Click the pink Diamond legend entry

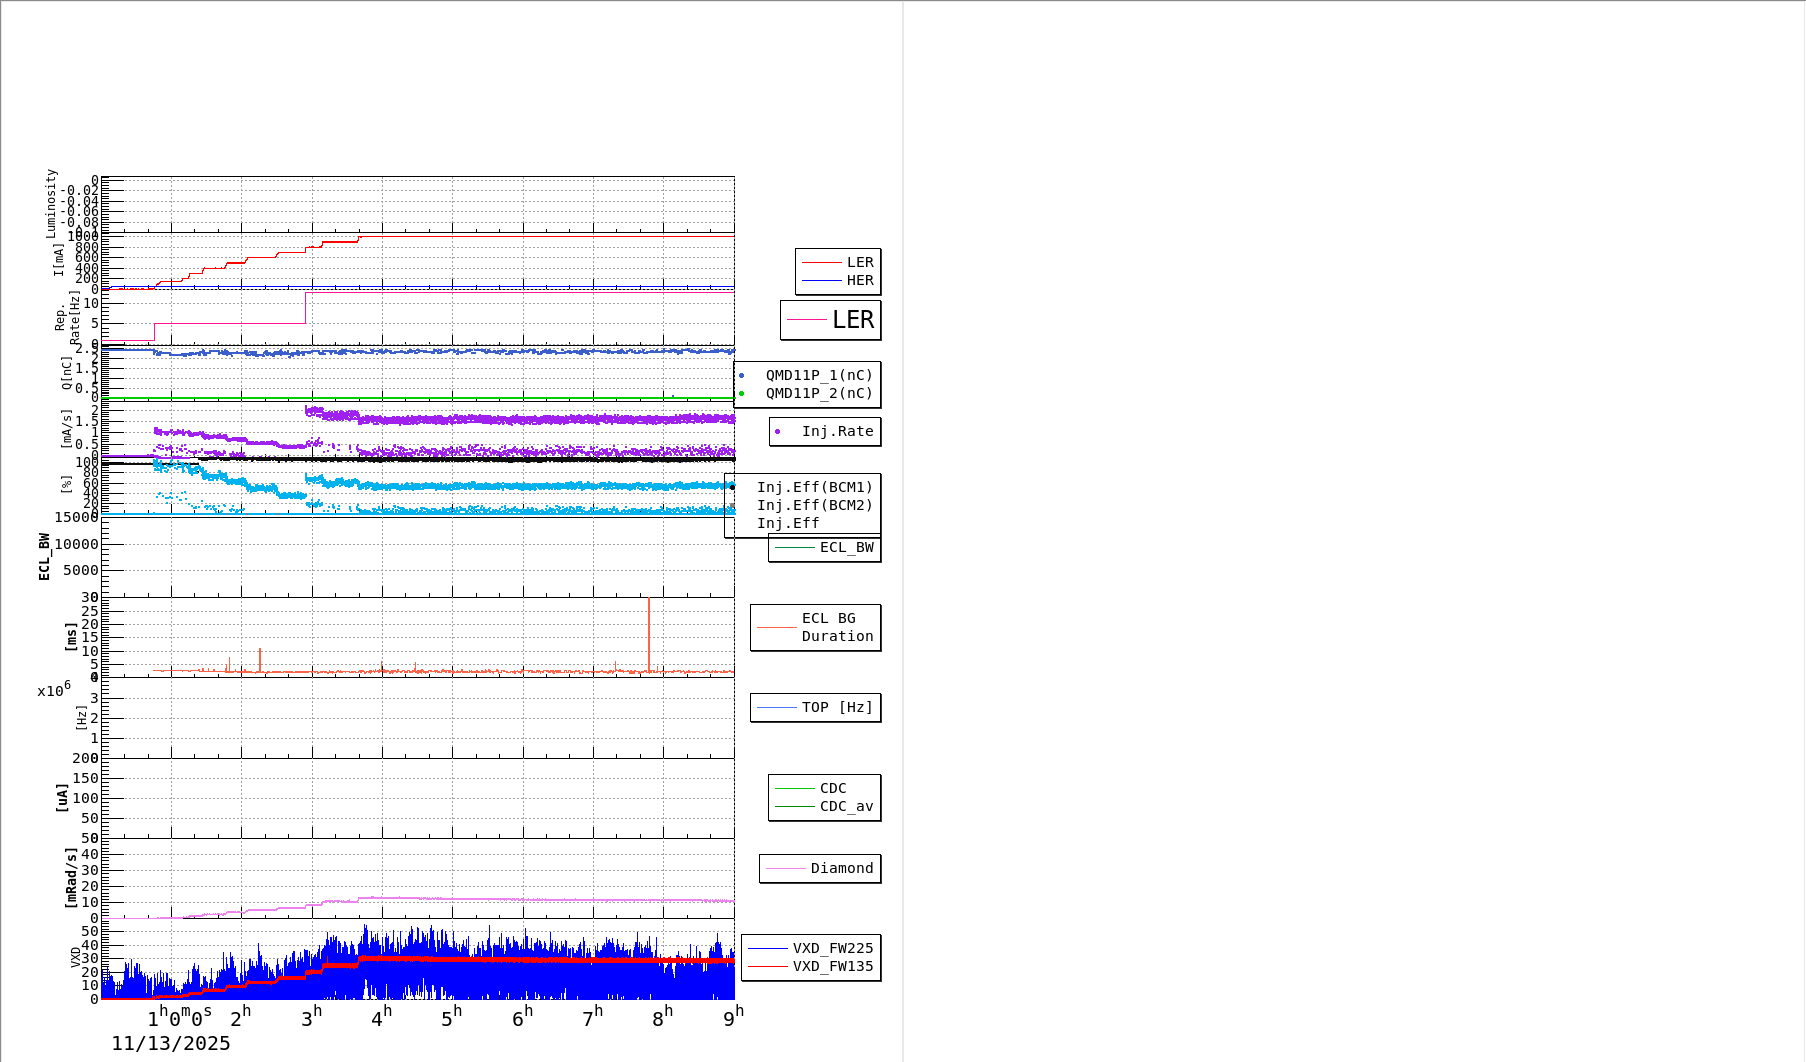[820, 869]
